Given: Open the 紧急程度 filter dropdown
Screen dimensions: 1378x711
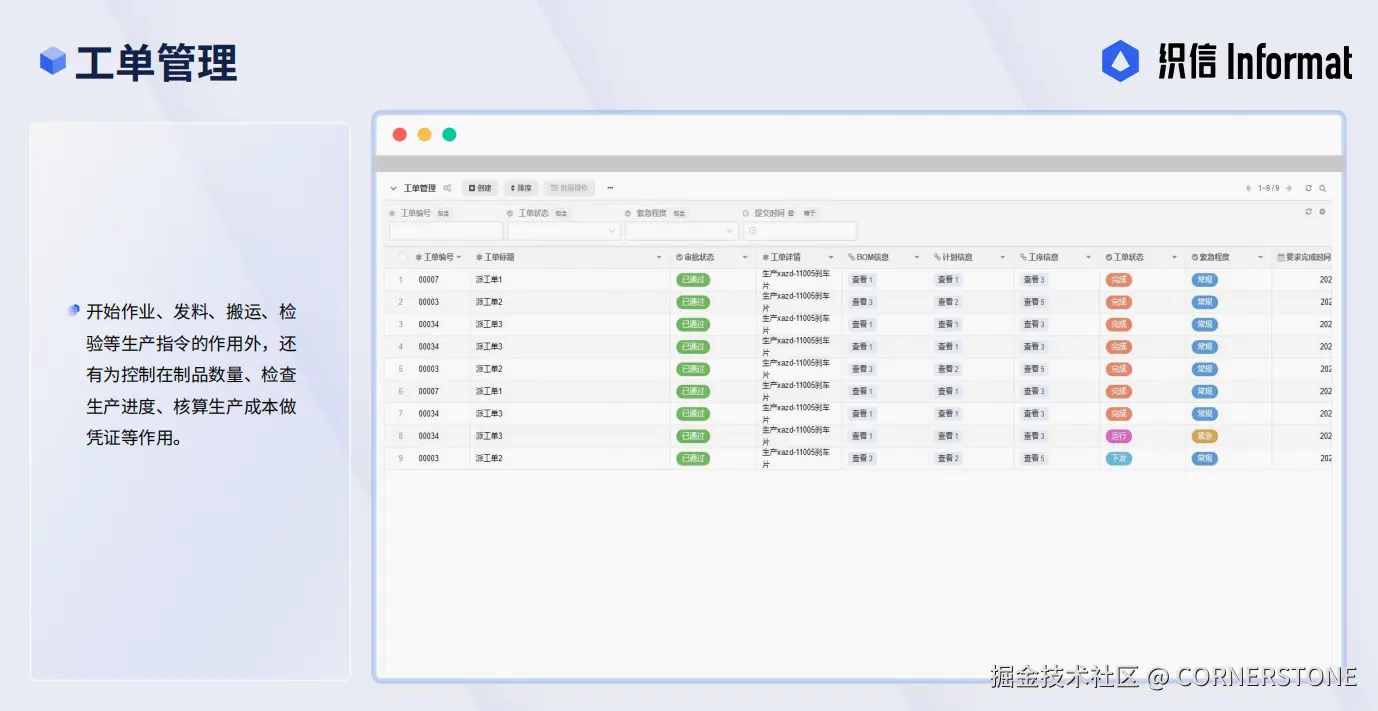Looking at the screenshot, I should tap(682, 231).
